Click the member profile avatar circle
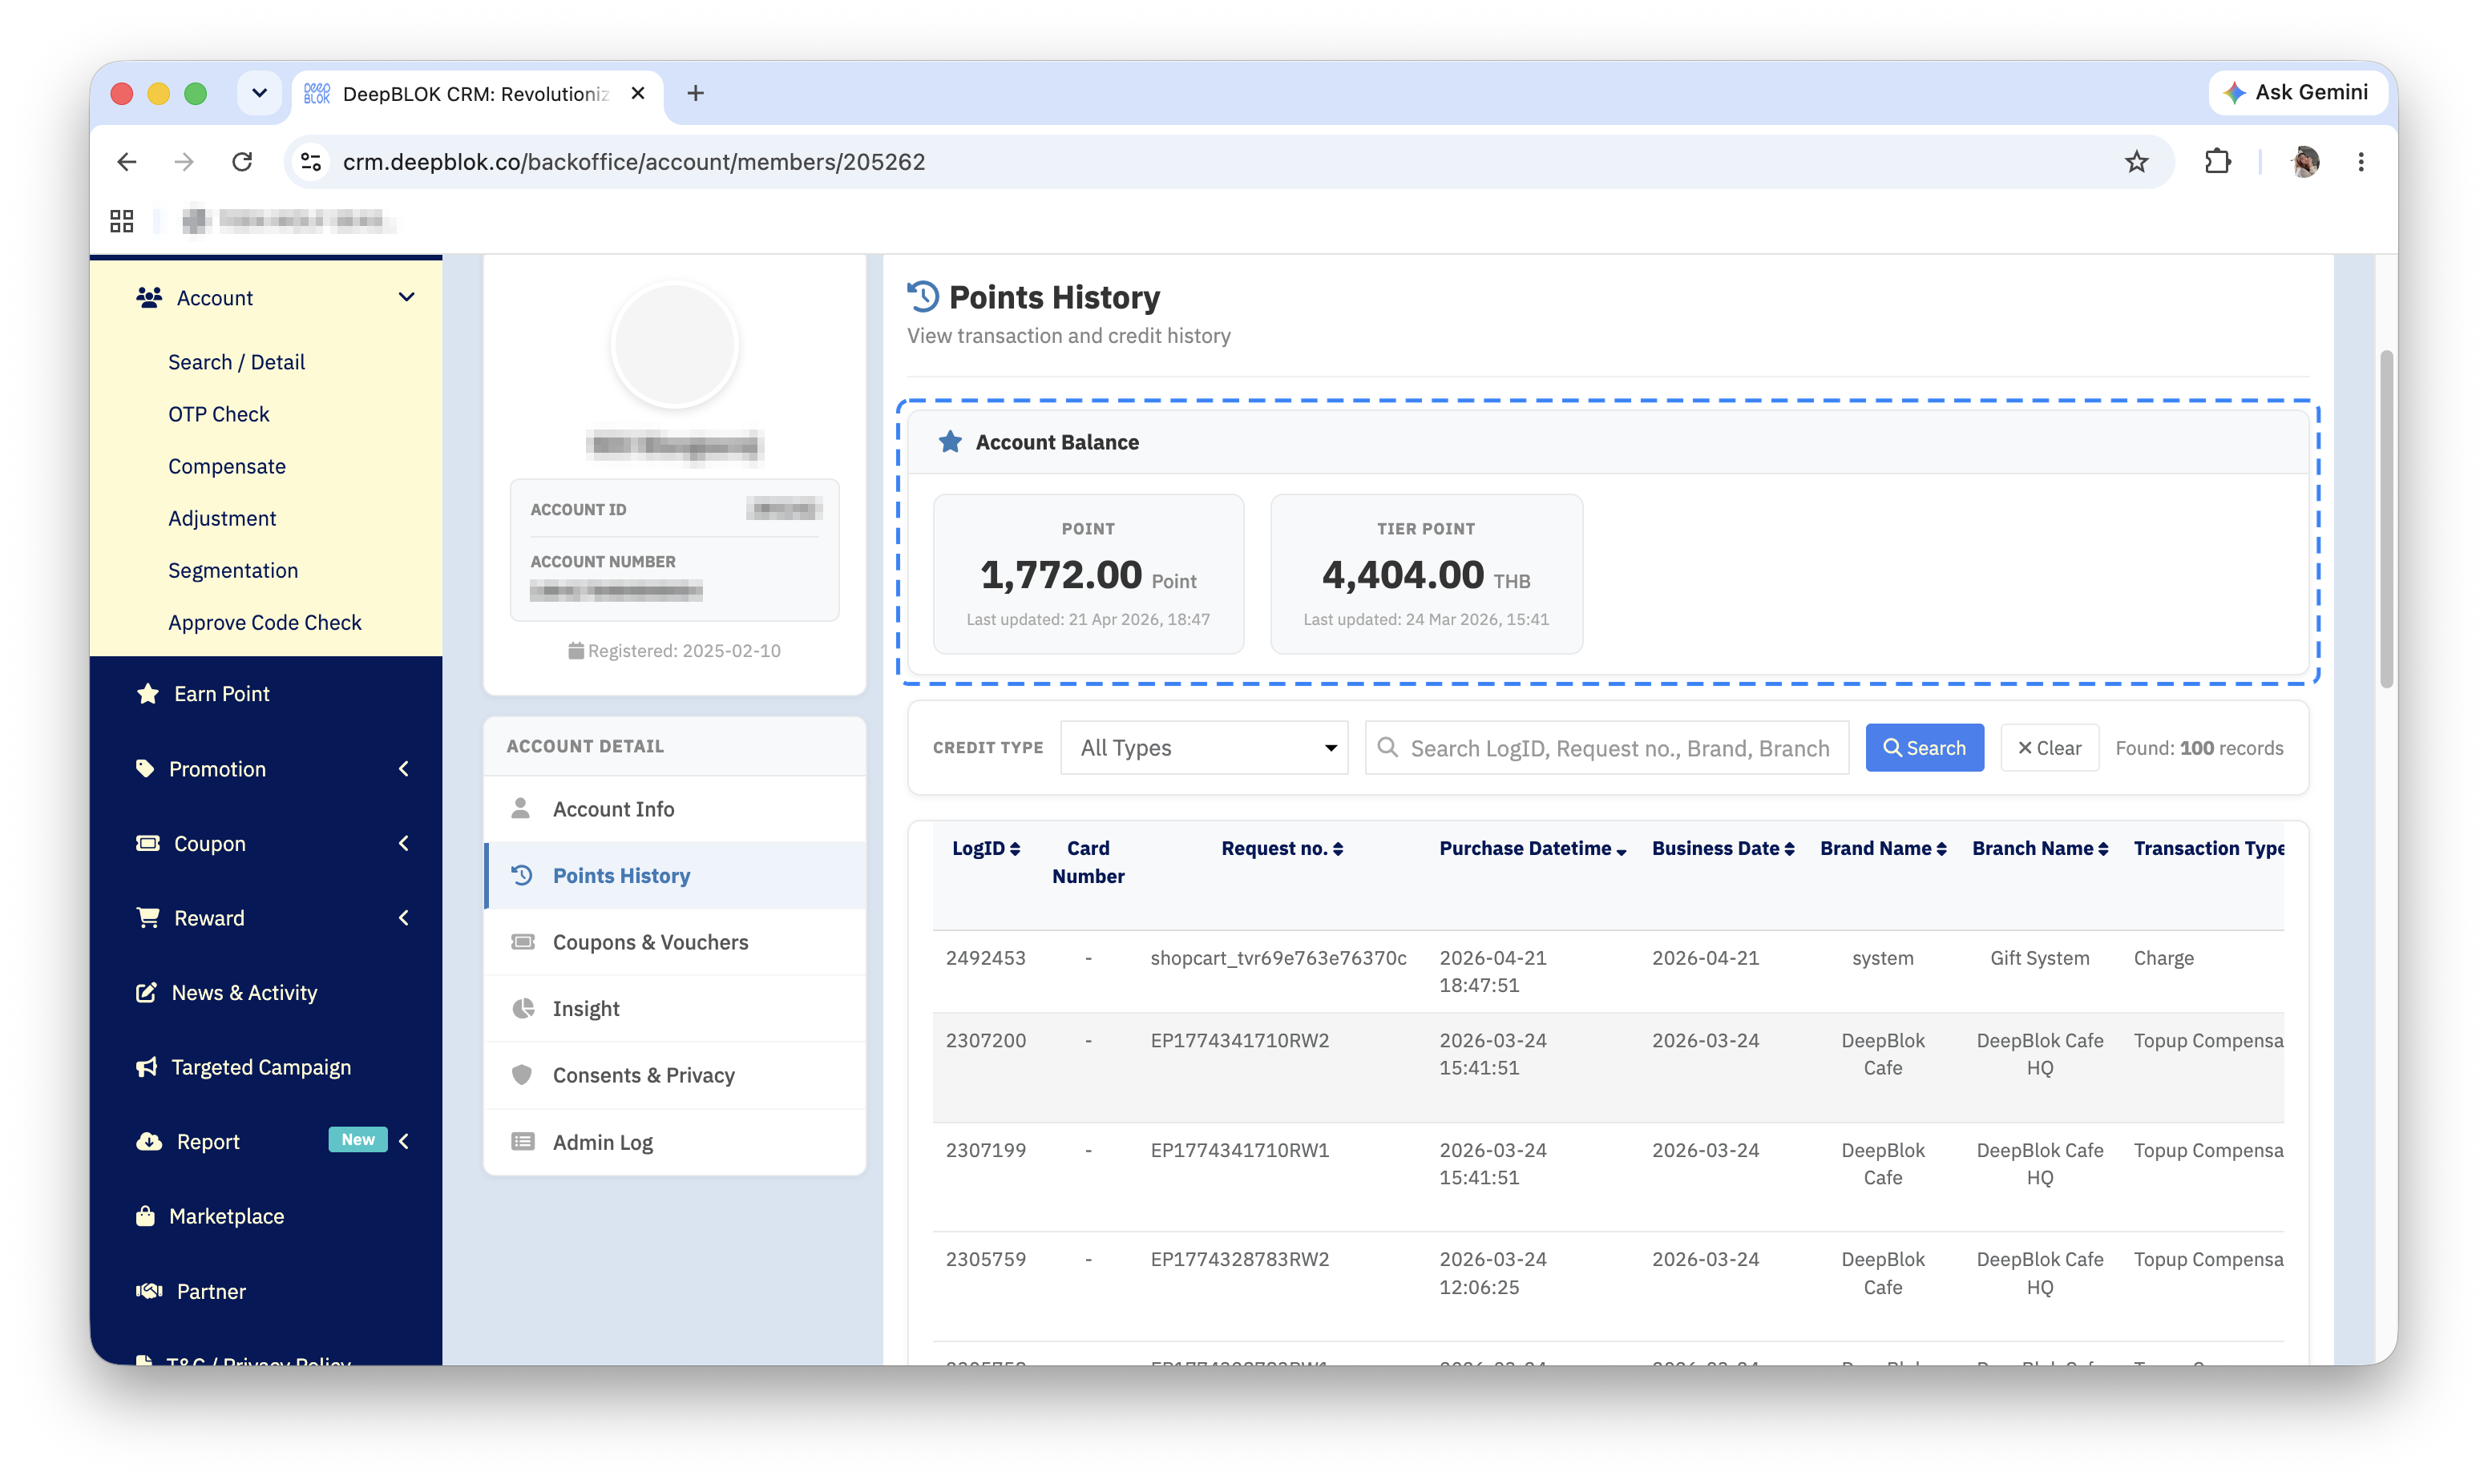This screenshot has width=2488, height=1484. (675, 345)
